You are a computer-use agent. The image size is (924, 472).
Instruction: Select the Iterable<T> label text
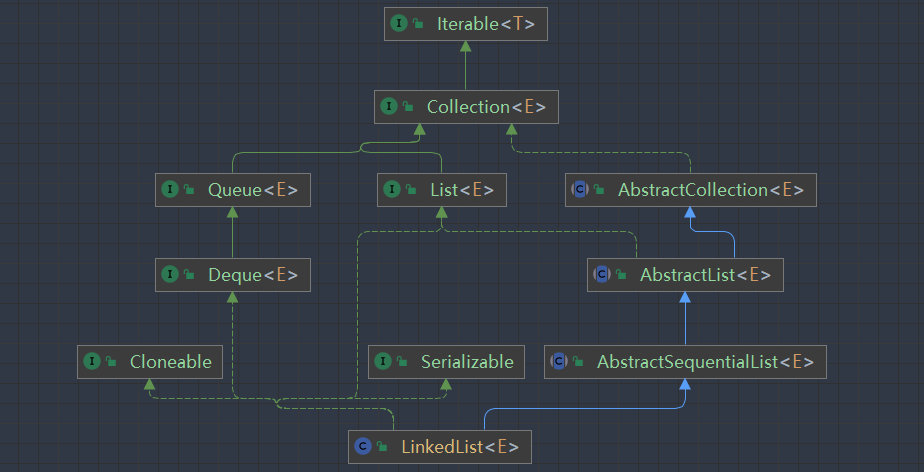click(x=478, y=24)
